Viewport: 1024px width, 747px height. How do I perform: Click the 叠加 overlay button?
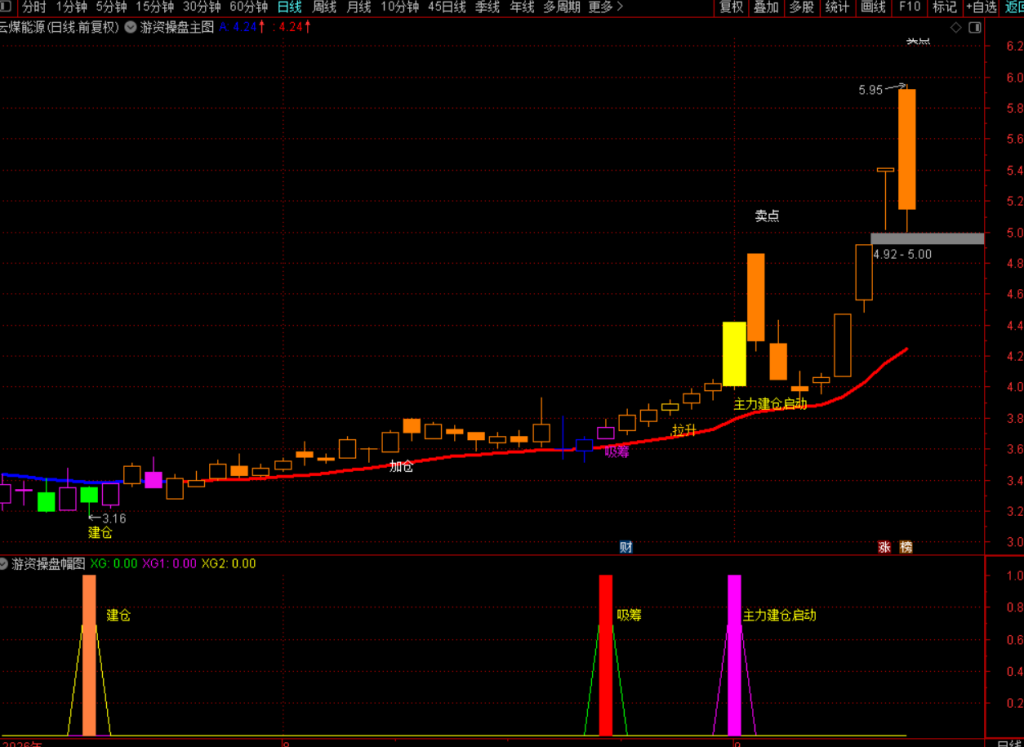pyautogui.click(x=767, y=7)
